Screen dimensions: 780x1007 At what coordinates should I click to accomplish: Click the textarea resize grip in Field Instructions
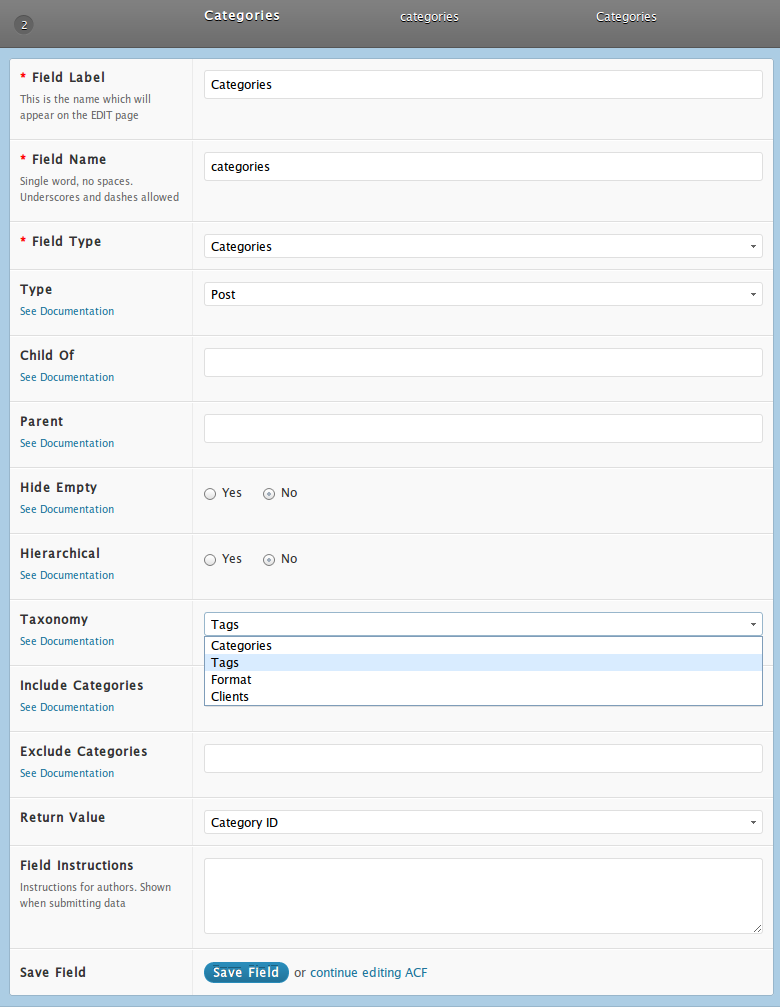pos(758,928)
